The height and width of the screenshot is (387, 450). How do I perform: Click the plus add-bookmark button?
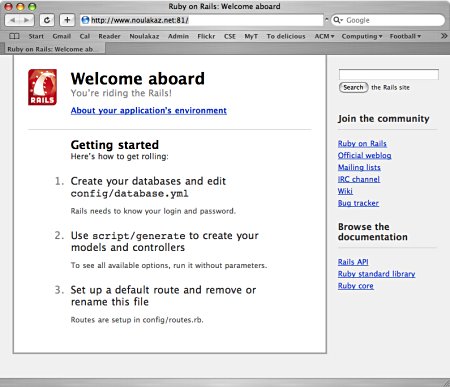pyautogui.click(x=67, y=20)
